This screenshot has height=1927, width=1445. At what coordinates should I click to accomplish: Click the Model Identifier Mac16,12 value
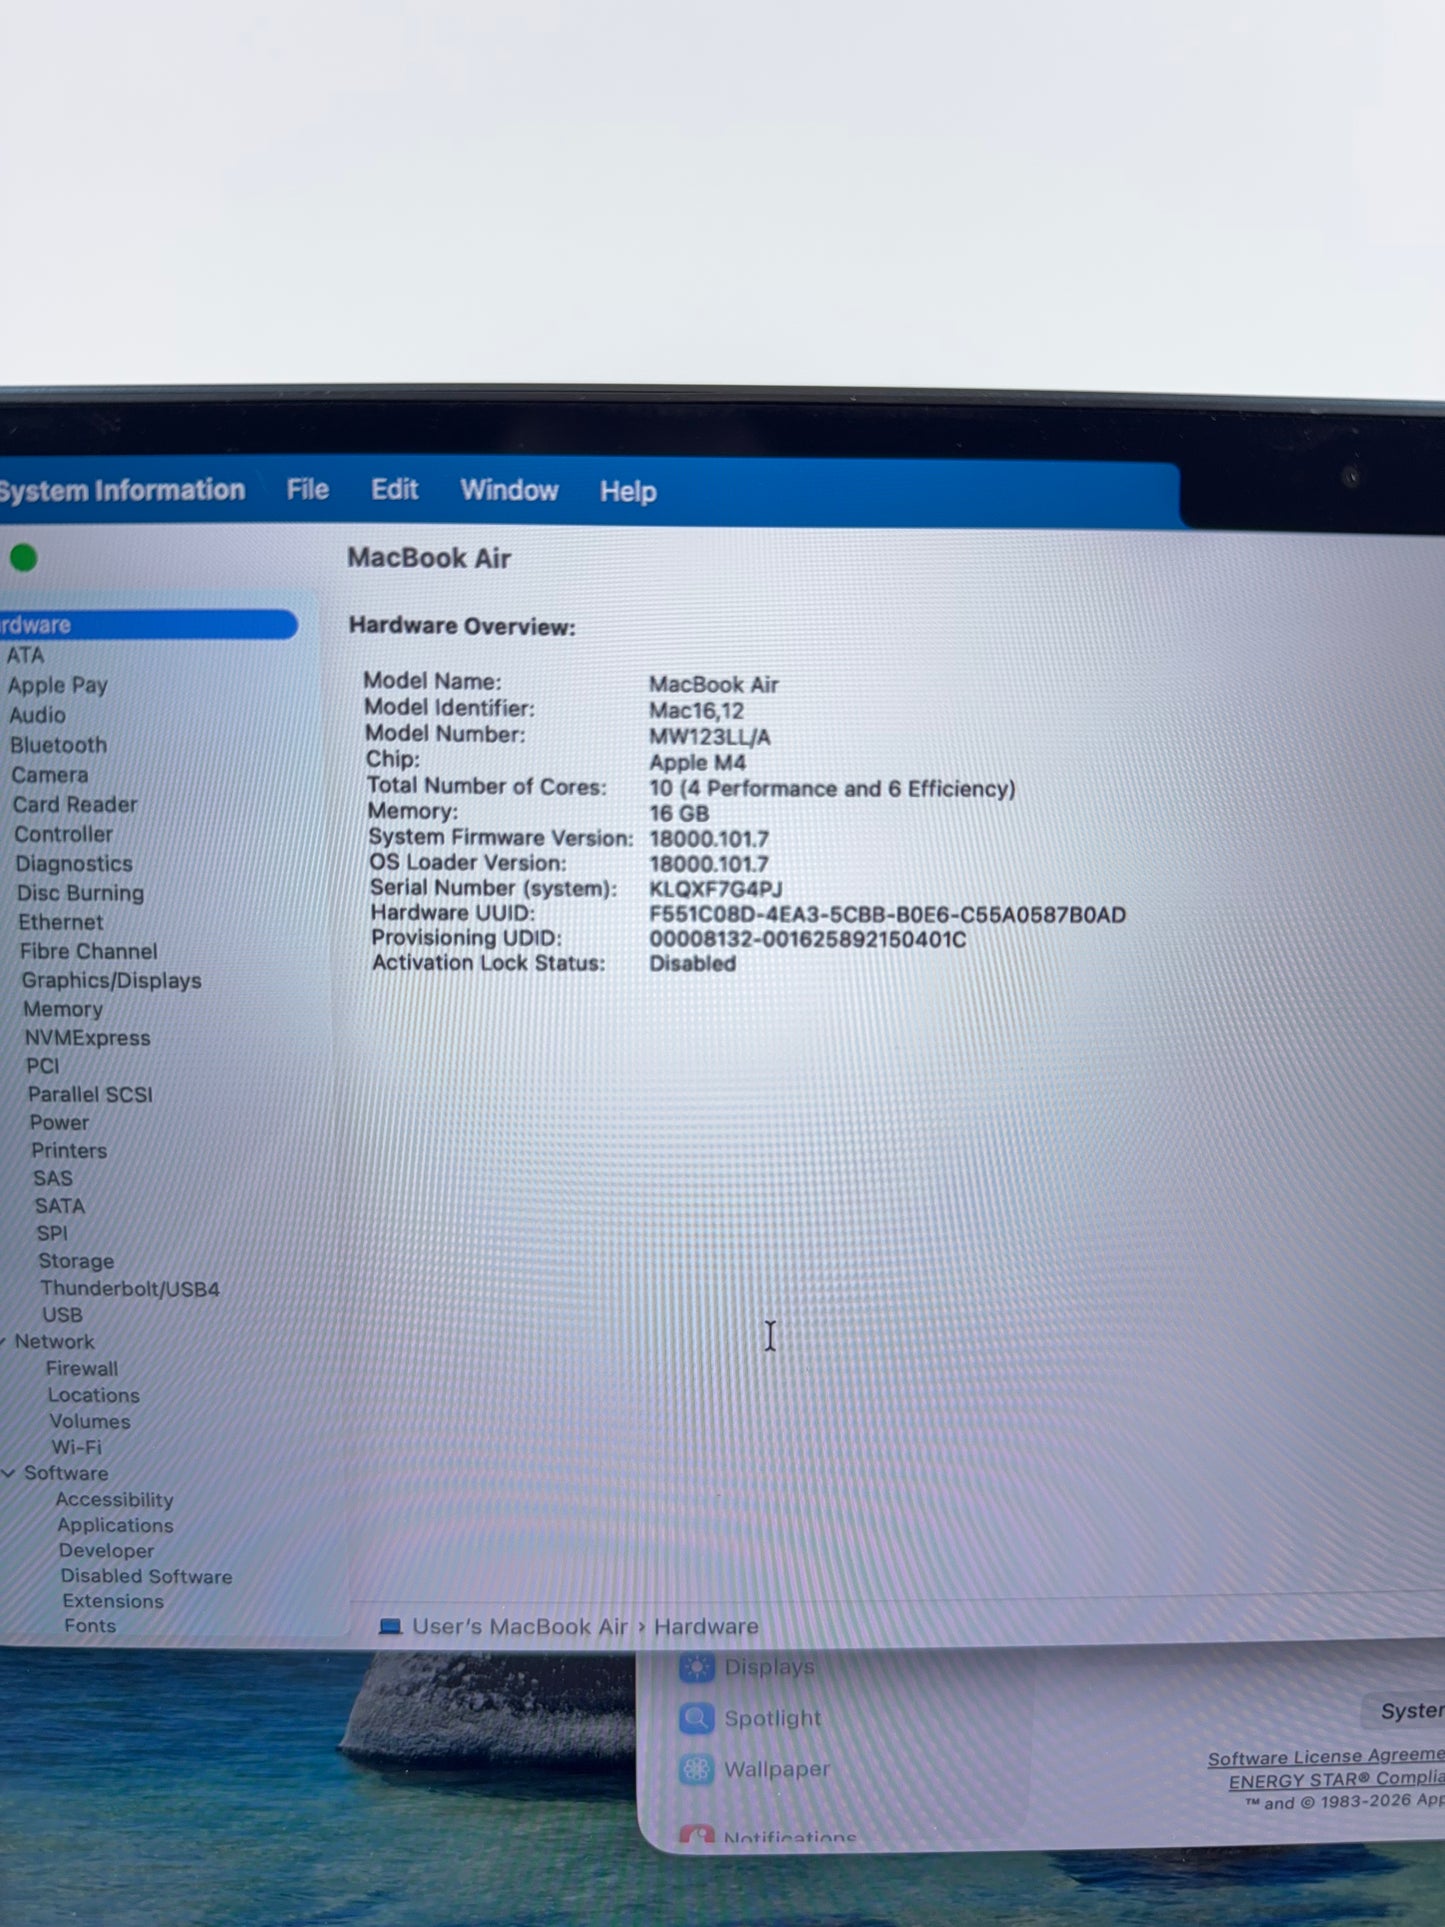[x=696, y=711]
